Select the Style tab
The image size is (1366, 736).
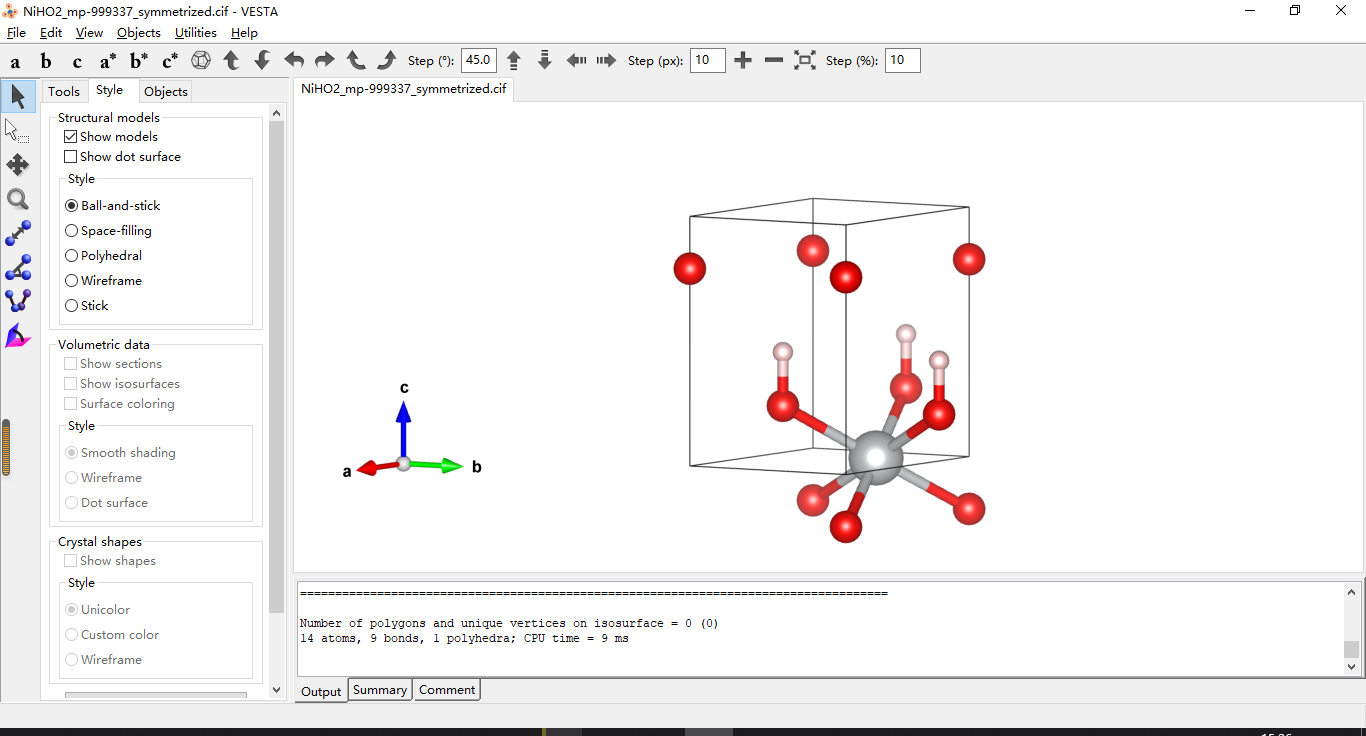pos(110,90)
